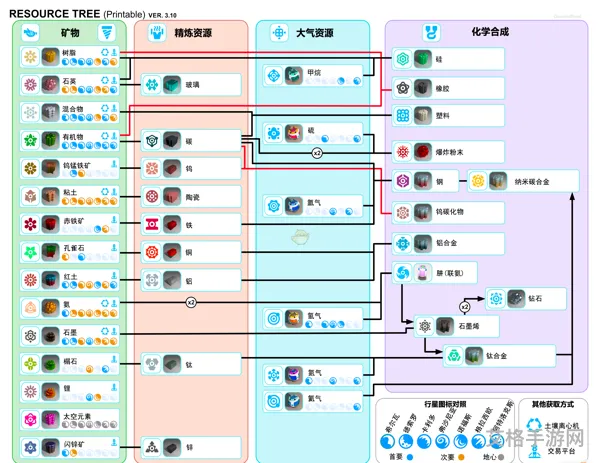Click the teal 玻璃 cube icon
This screenshot has height=463, width=600.
coord(172,85)
